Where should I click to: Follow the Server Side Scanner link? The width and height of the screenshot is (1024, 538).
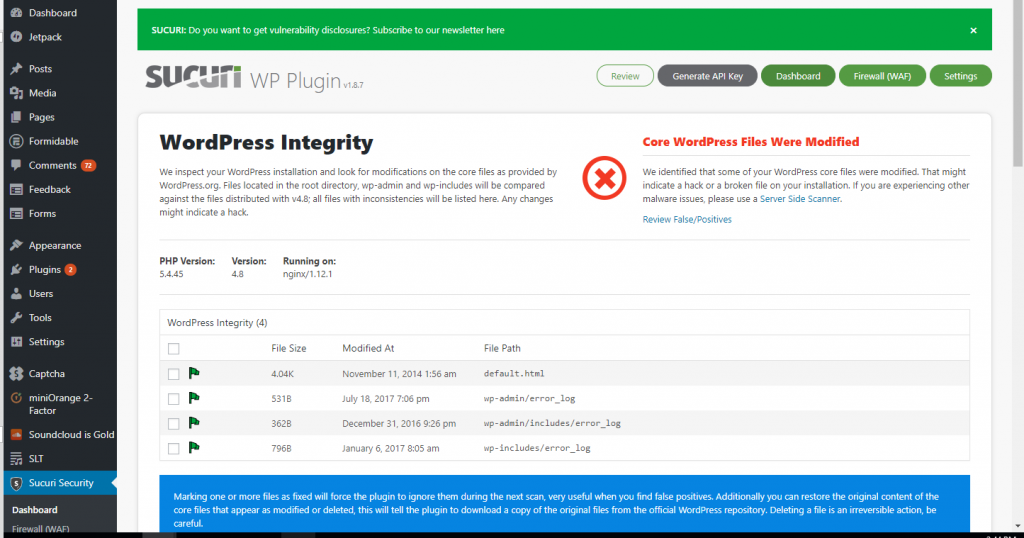[800, 199]
